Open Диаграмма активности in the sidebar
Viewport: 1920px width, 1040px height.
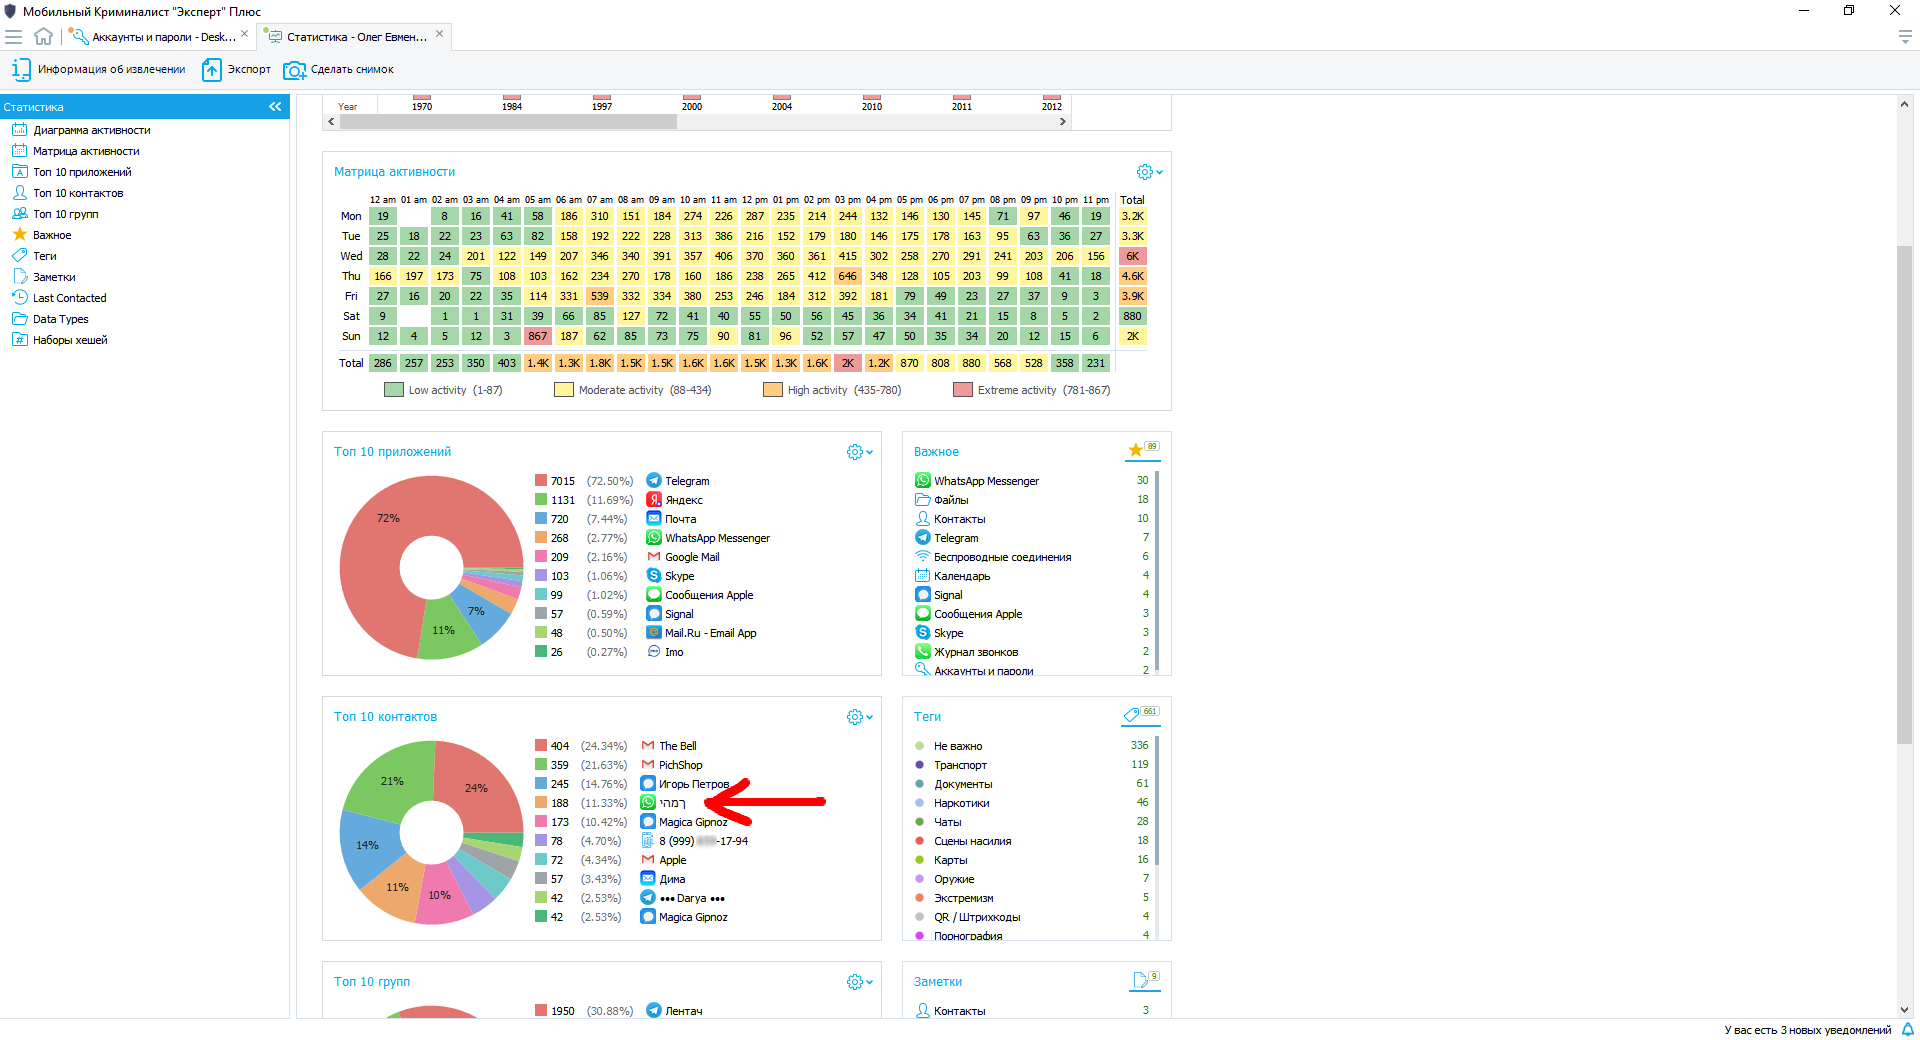point(92,130)
